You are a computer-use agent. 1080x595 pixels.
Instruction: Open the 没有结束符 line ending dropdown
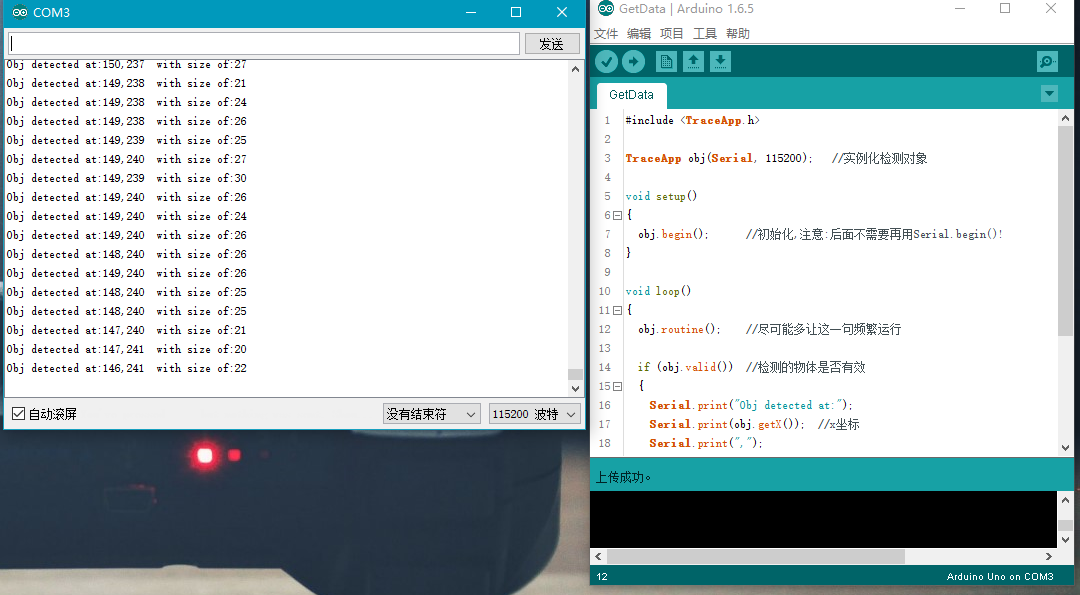[432, 414]
